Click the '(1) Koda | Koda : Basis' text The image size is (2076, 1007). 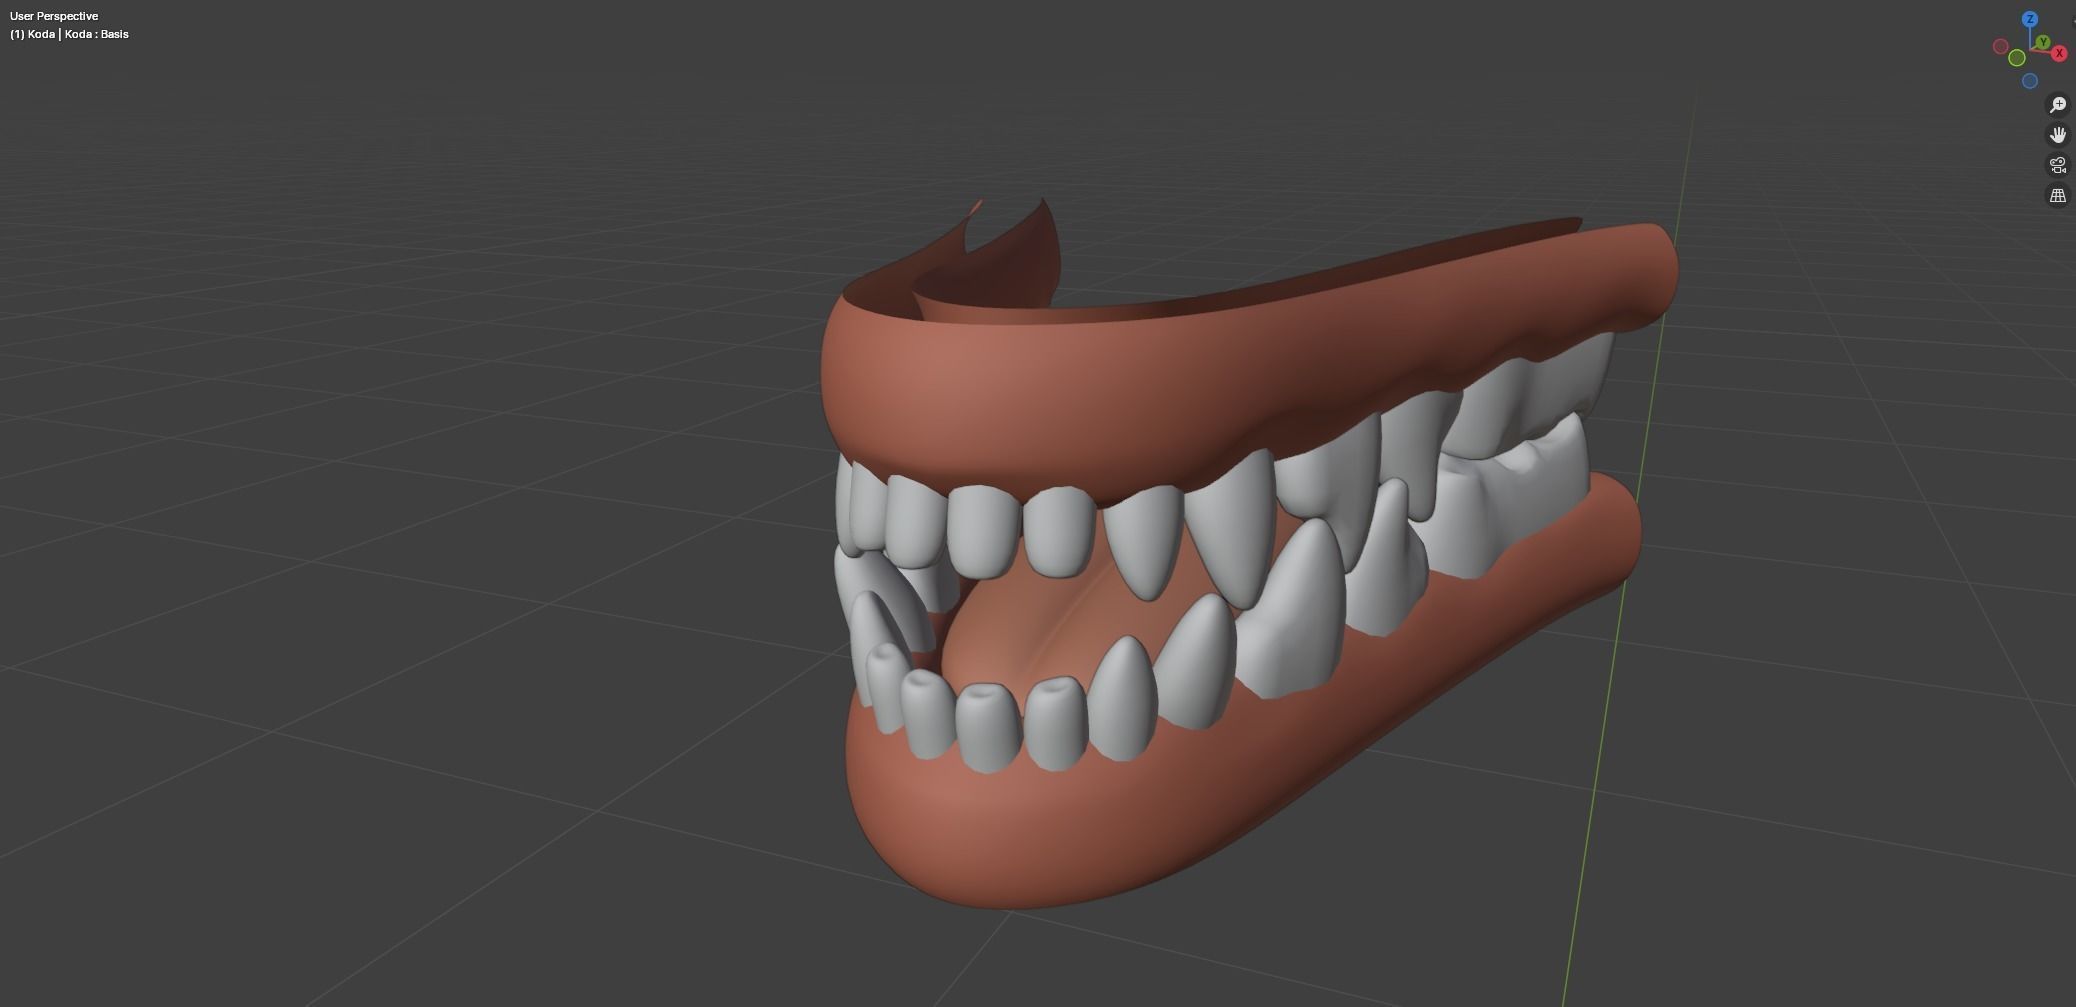click(x=69, y=34)
